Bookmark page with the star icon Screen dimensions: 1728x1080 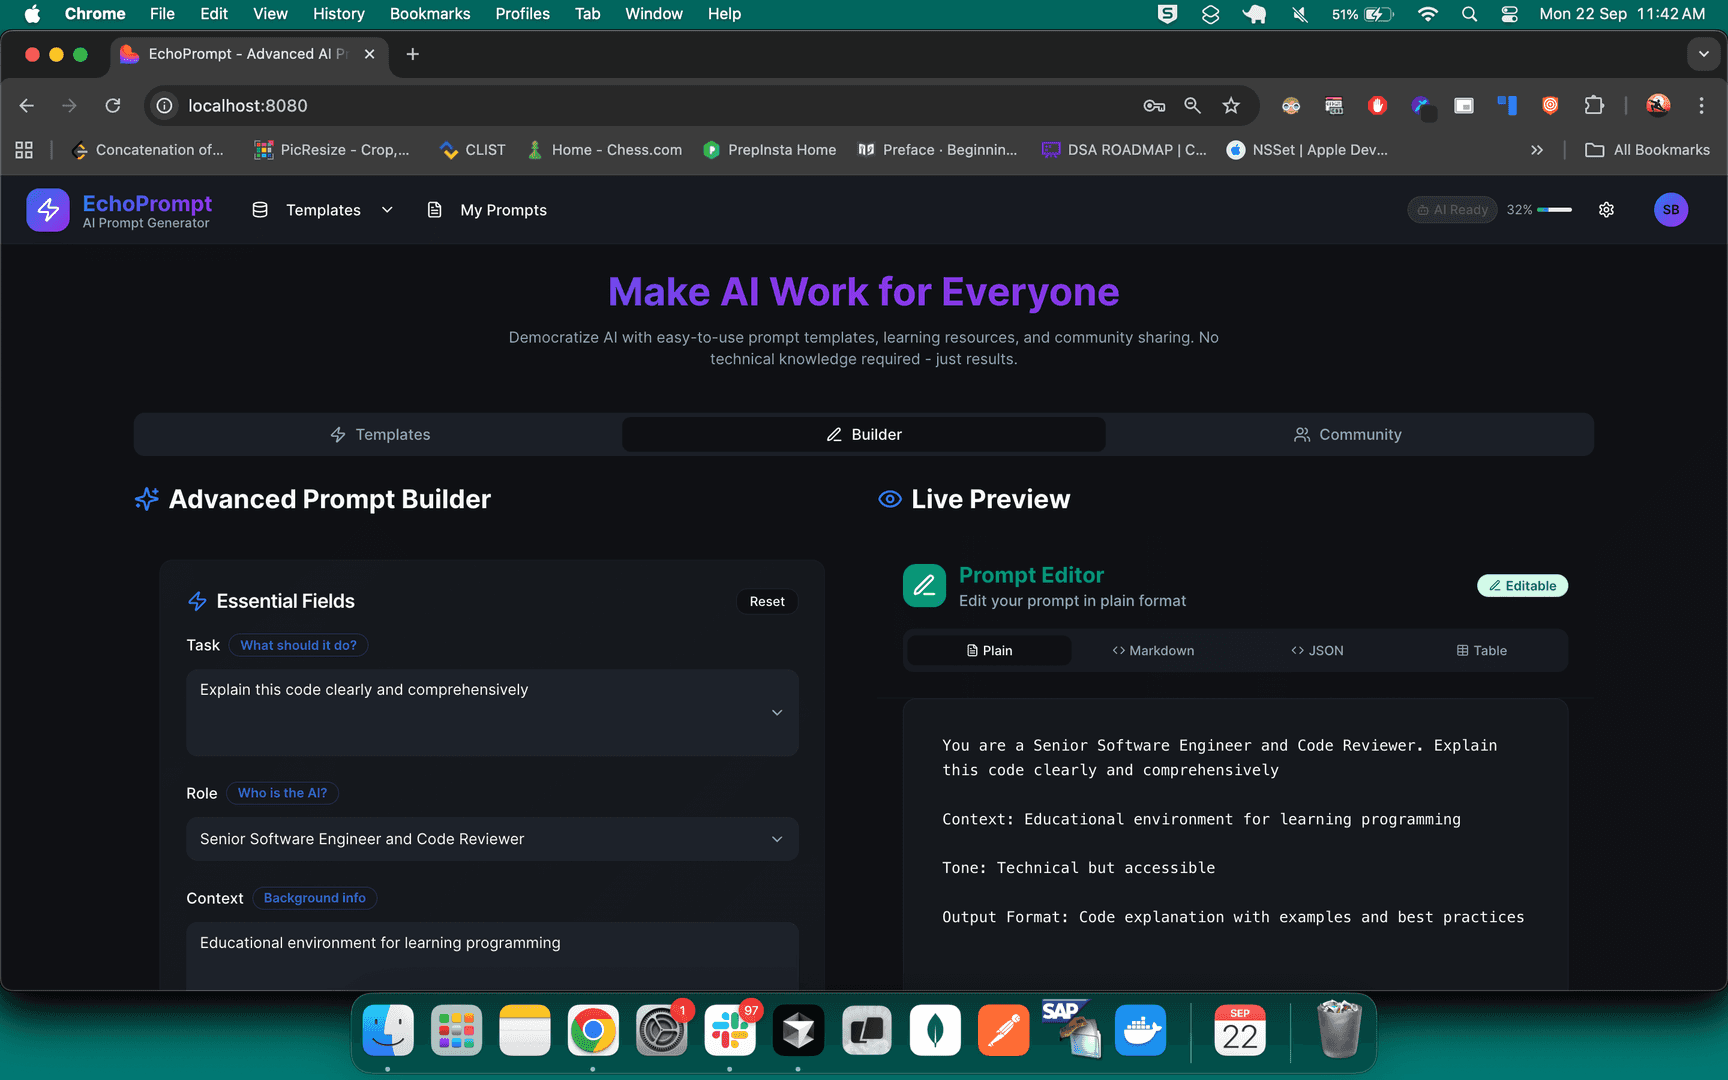point(1231,106)
